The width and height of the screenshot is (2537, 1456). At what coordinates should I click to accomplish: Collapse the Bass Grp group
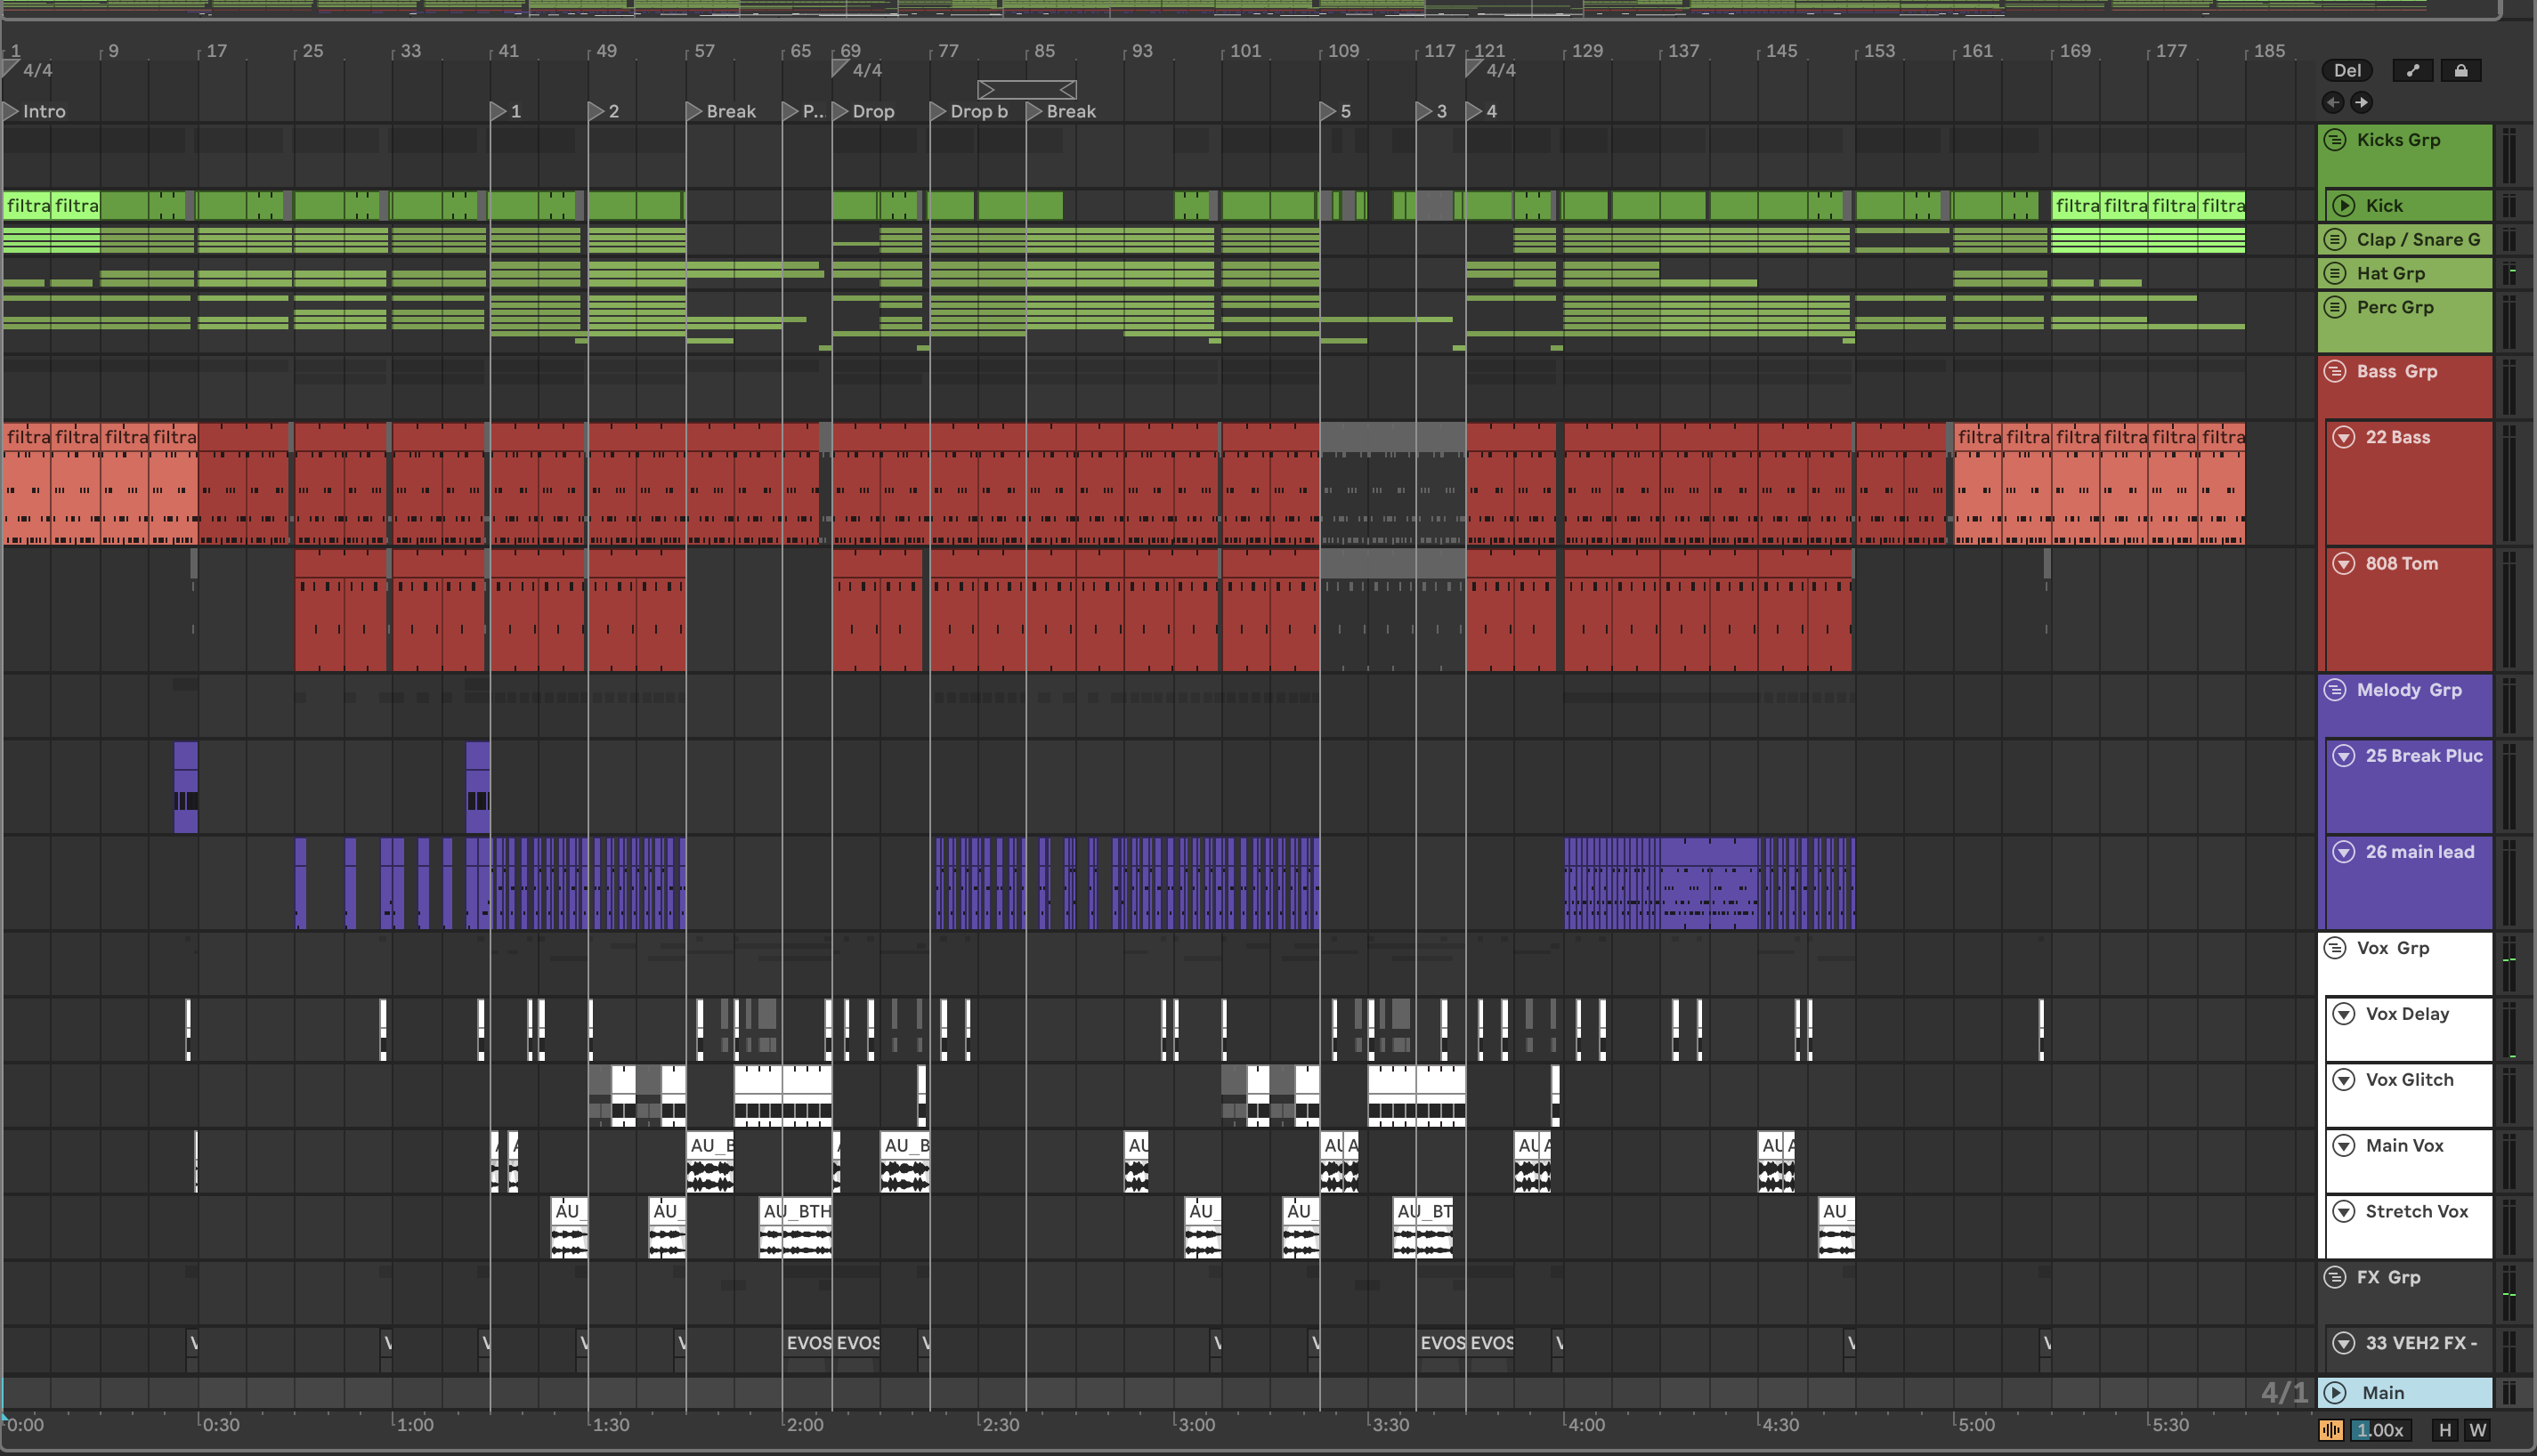2335,371
